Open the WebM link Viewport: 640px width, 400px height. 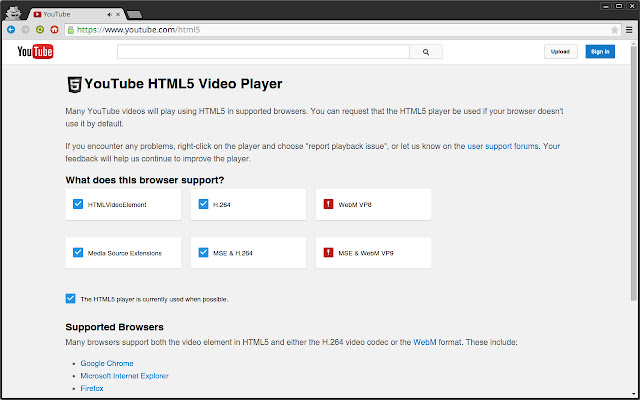425,342
